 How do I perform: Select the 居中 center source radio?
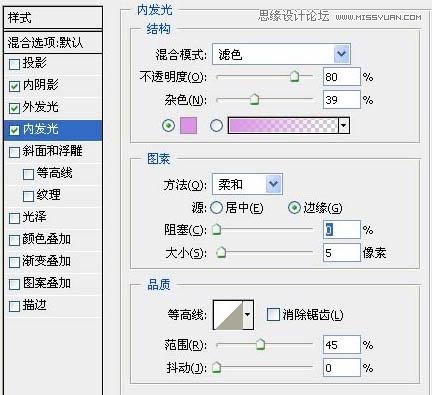[216, 208]
